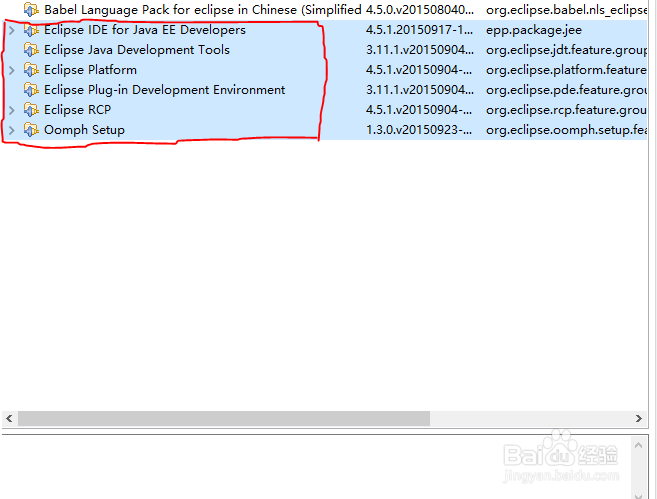Click version 4.5.0.v201508040... of Babel pack
The image size is (657, 499).
[420, 10]
